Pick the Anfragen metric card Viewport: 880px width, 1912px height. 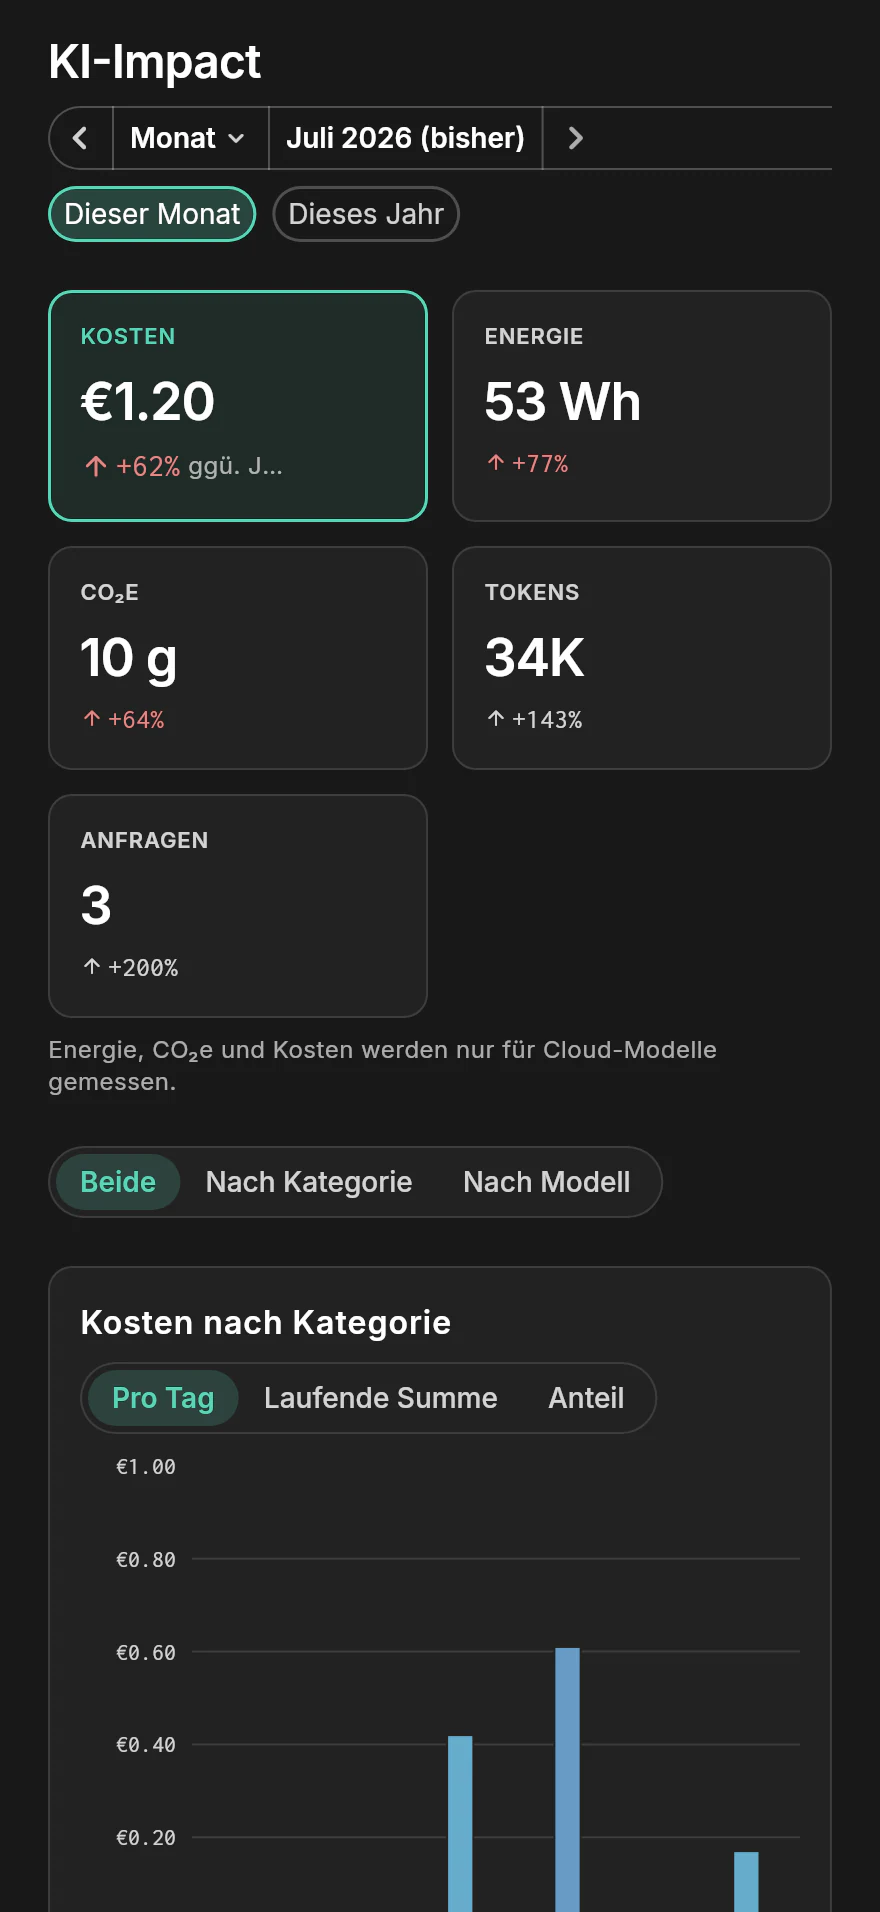coord(238,906)
